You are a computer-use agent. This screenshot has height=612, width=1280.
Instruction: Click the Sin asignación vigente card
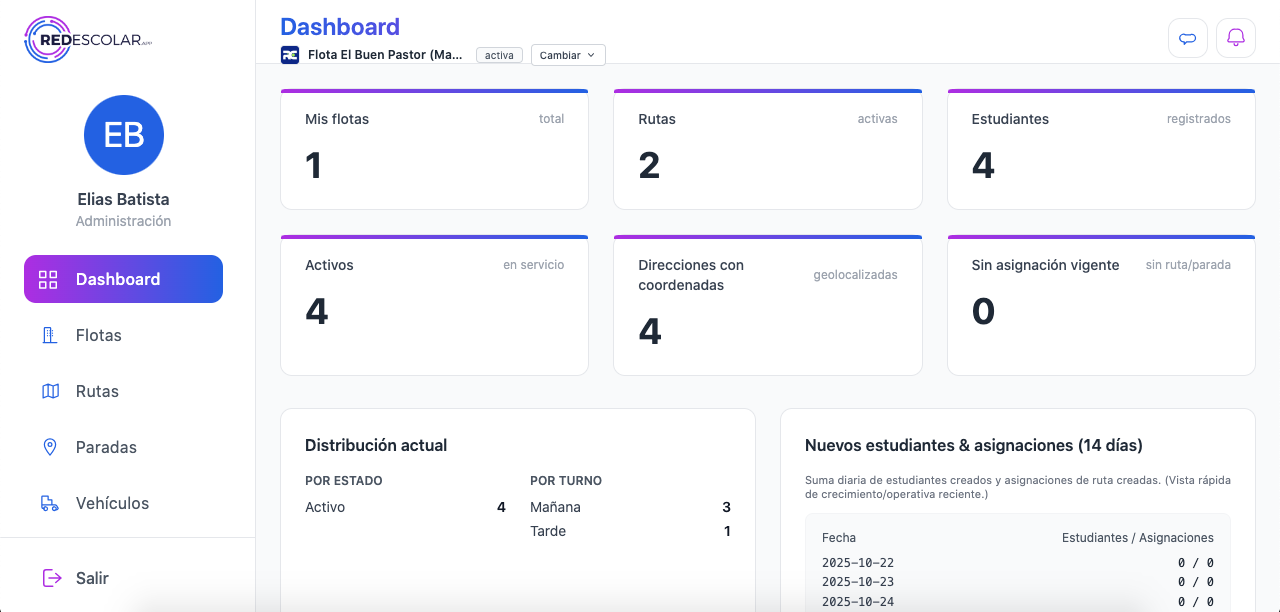pyautogui.click(x=1100, y=305)
